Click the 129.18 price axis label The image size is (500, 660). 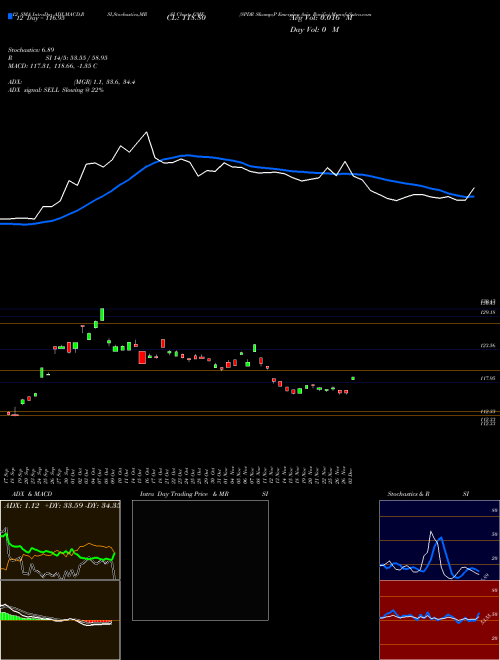(488, 312)
